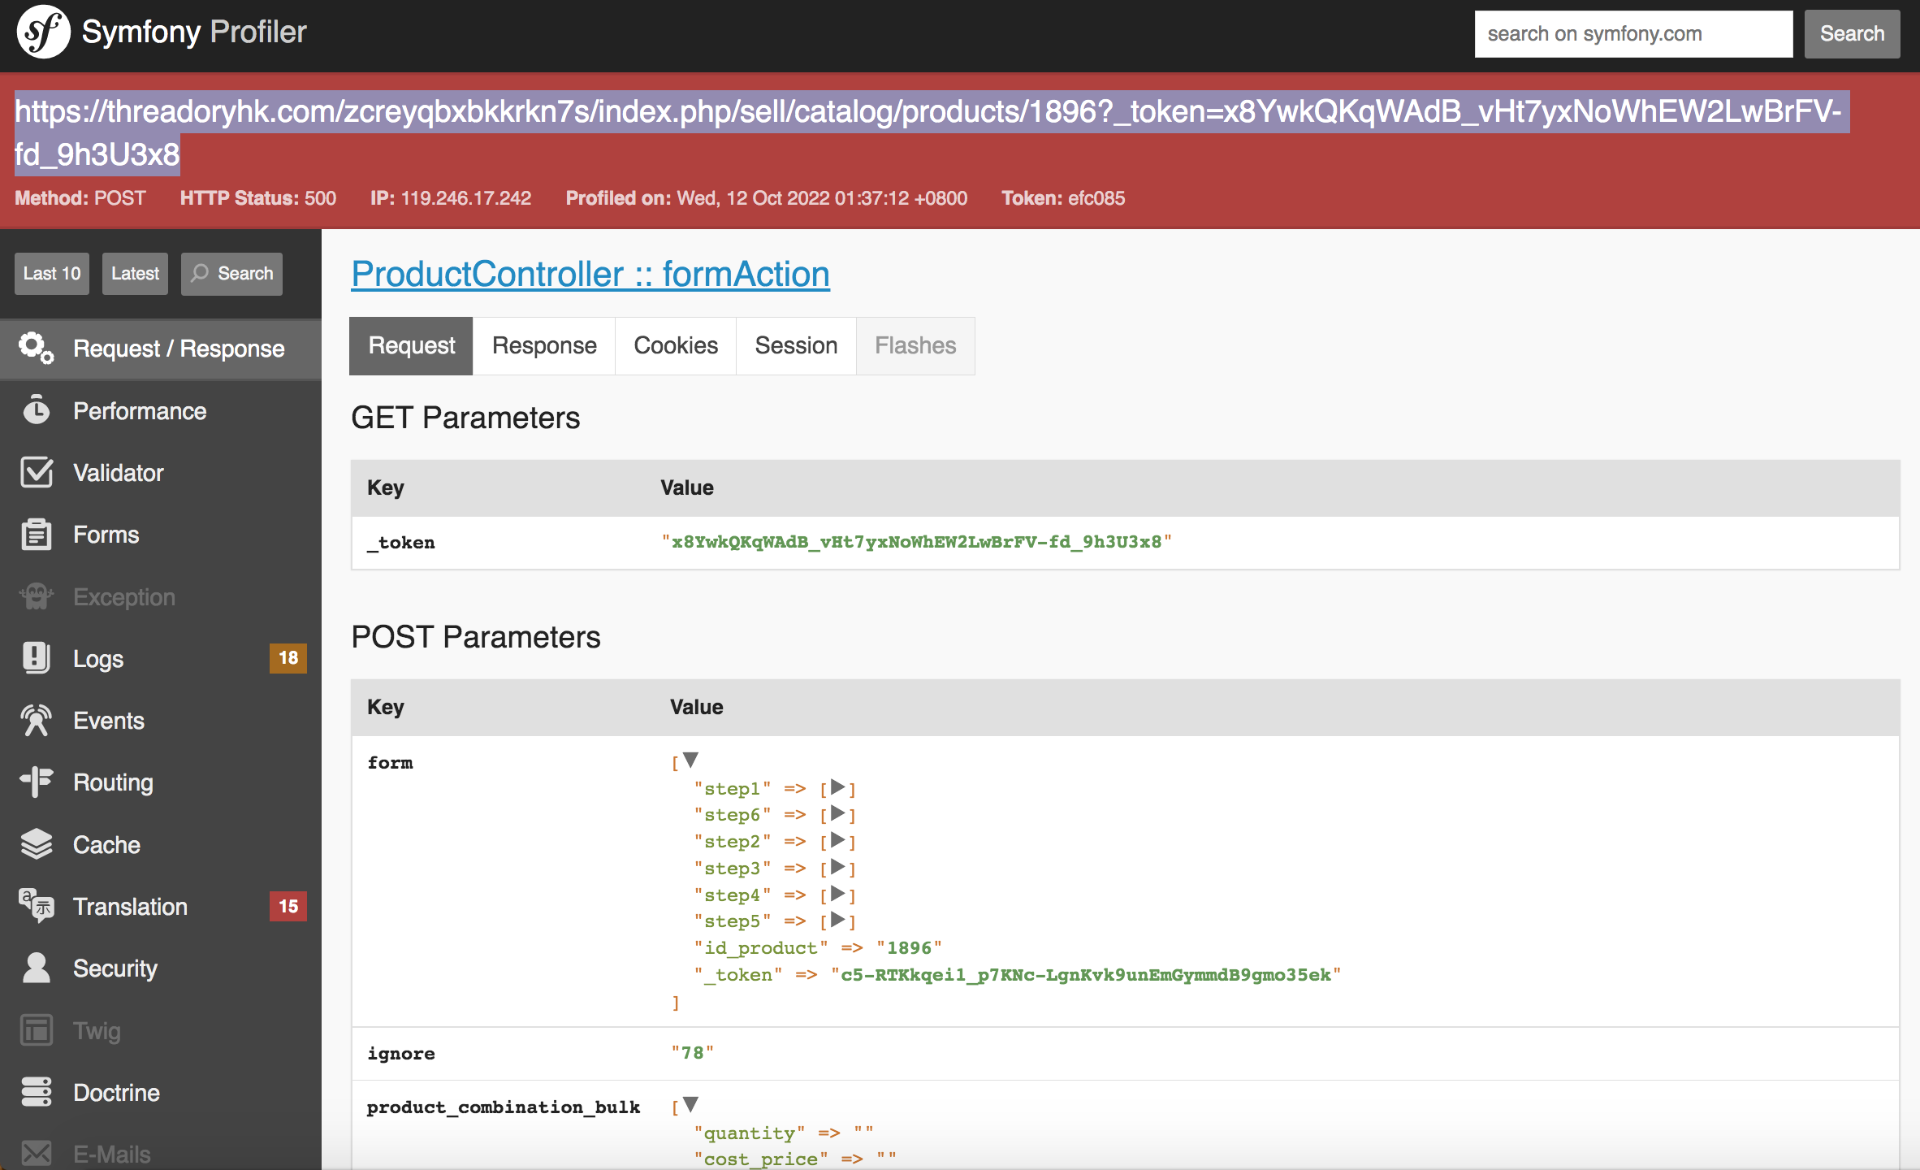The width and height of the screenshot is (1920, 1170).
Task: Switch to the Cookies tab
Action: pos(676,346)
